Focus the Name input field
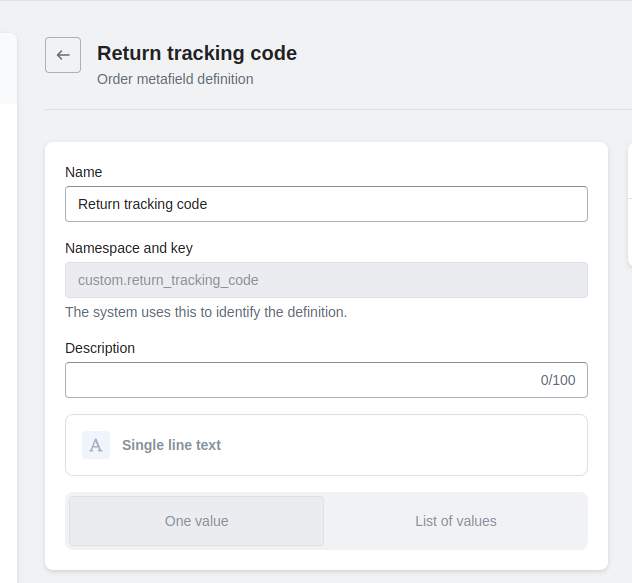 326,204
